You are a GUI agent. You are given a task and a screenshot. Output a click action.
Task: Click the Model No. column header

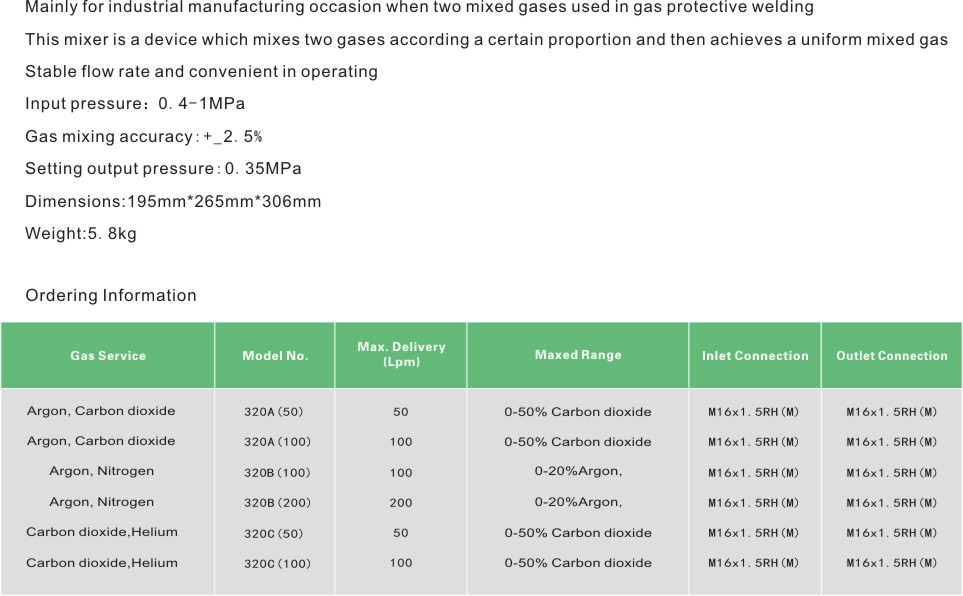click(x=275, y=356)
